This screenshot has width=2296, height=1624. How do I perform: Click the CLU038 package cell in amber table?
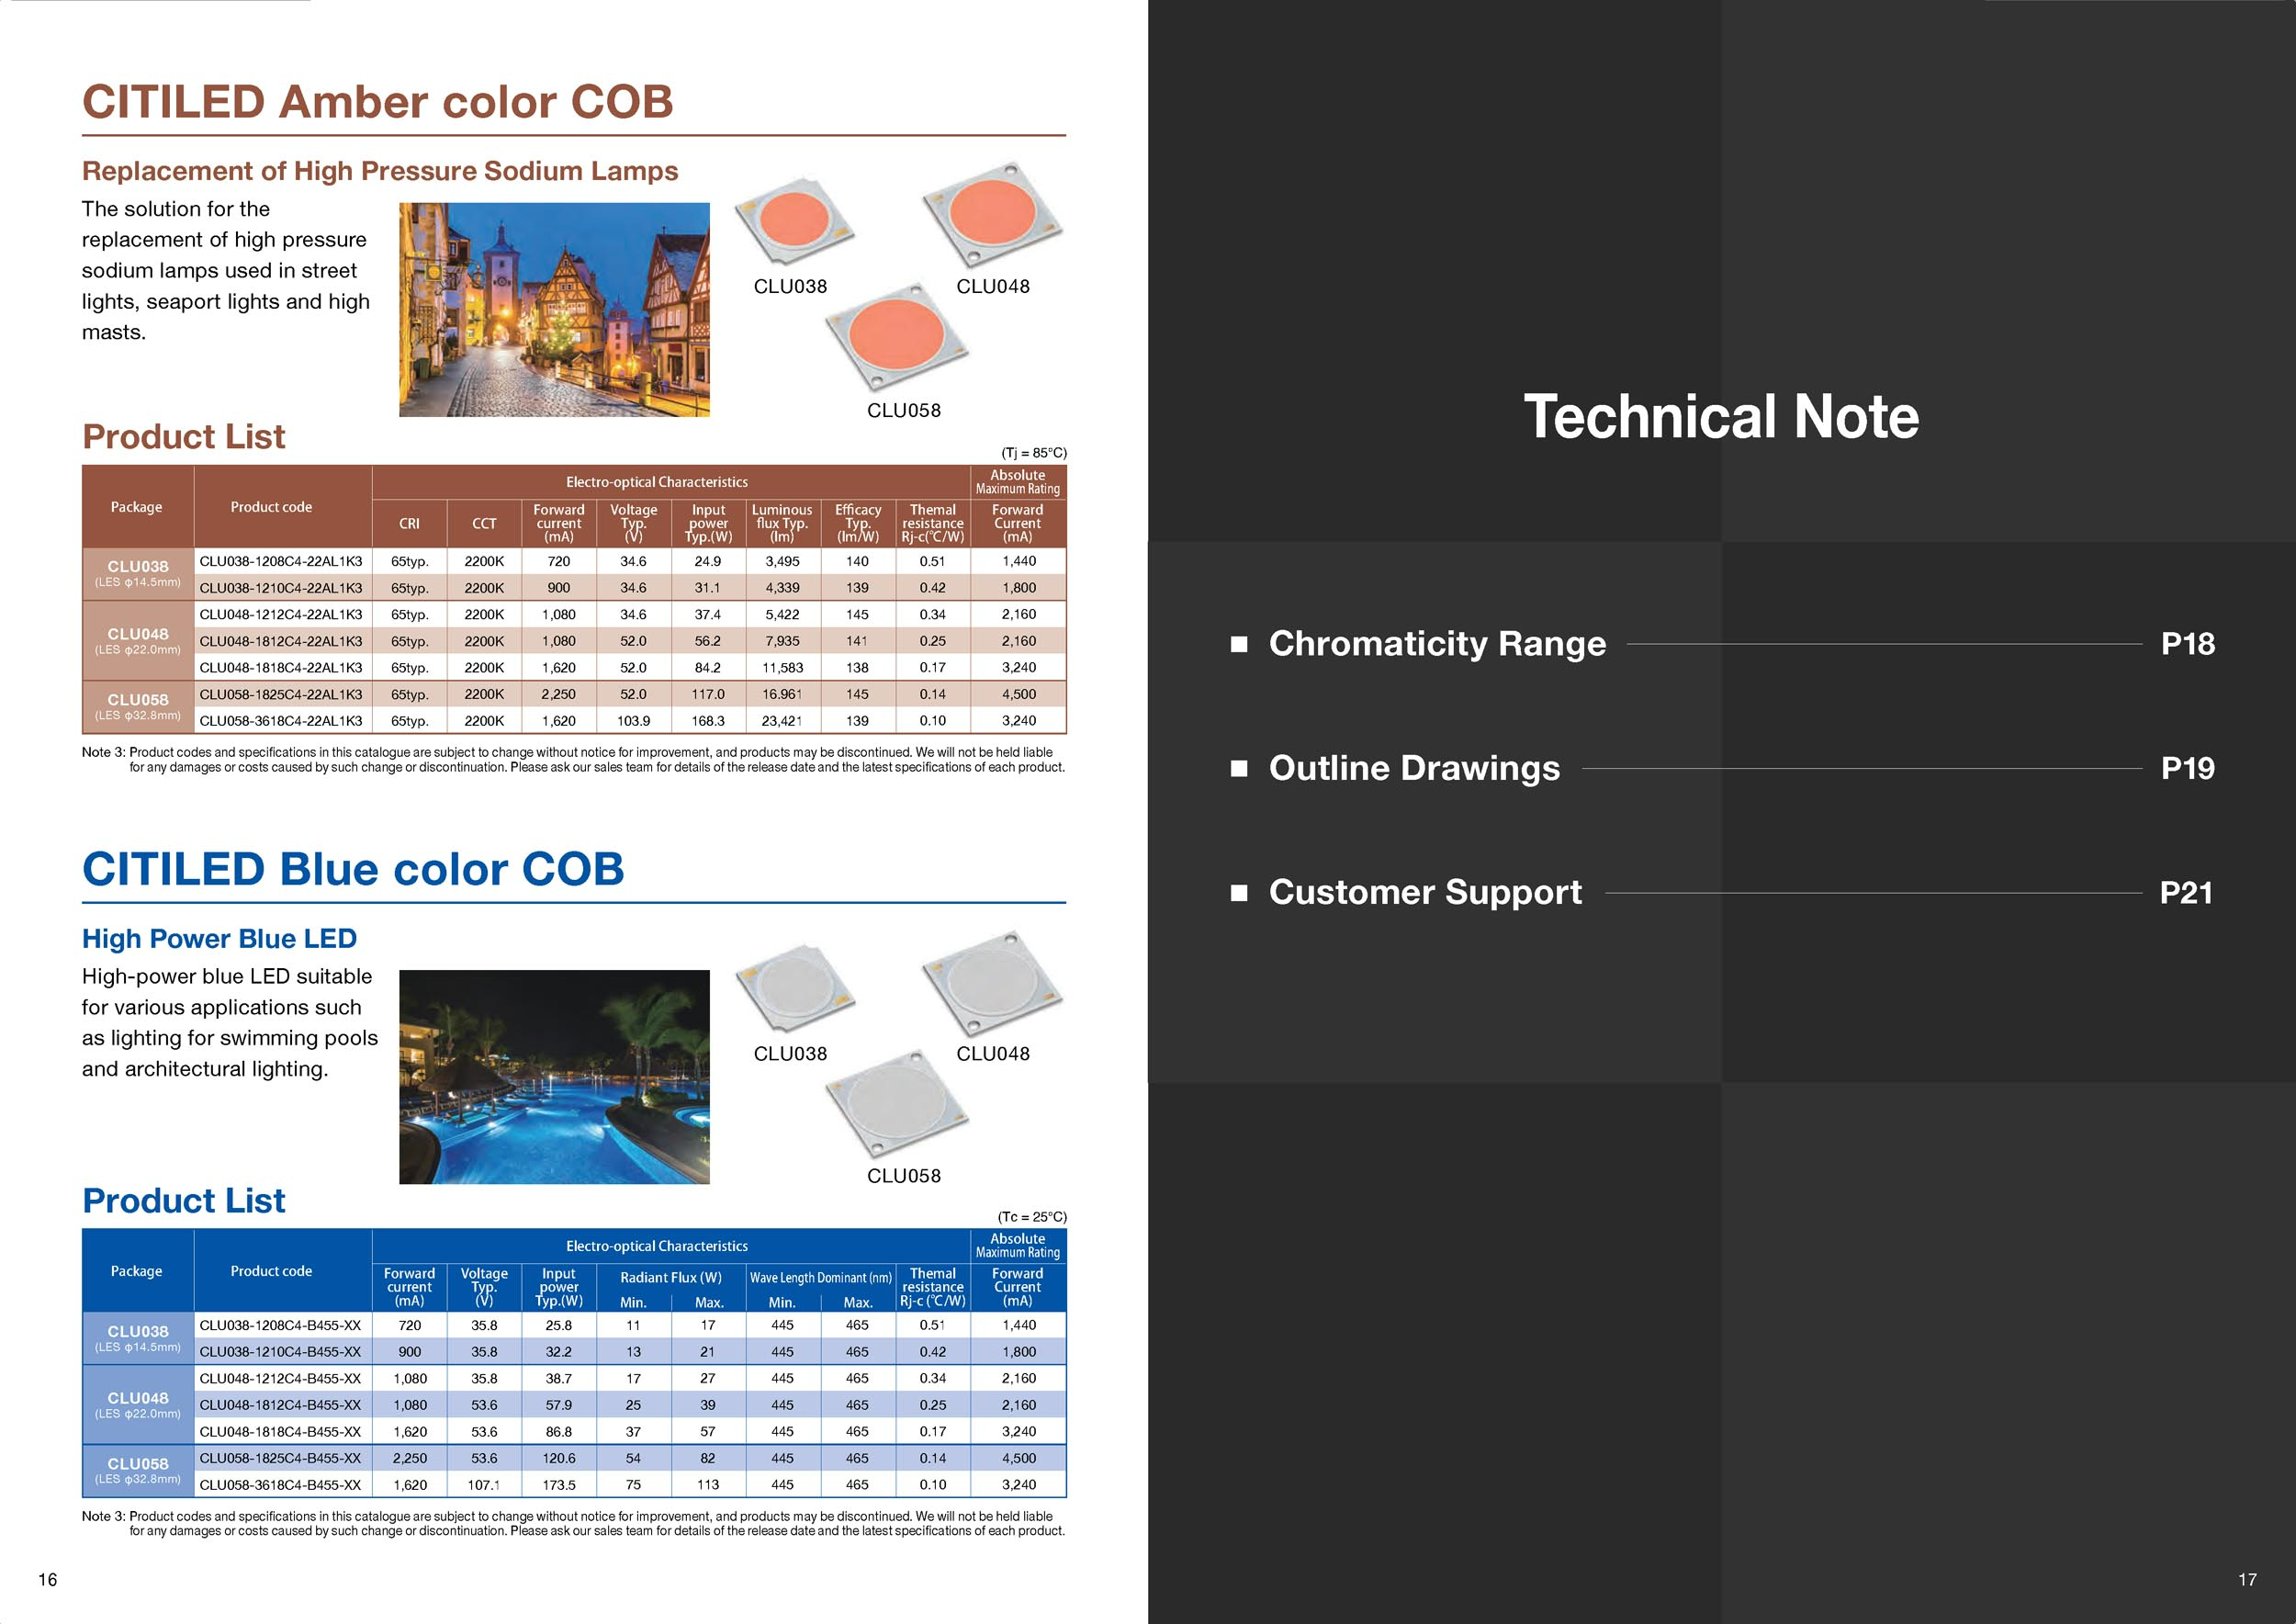(138, 574)
